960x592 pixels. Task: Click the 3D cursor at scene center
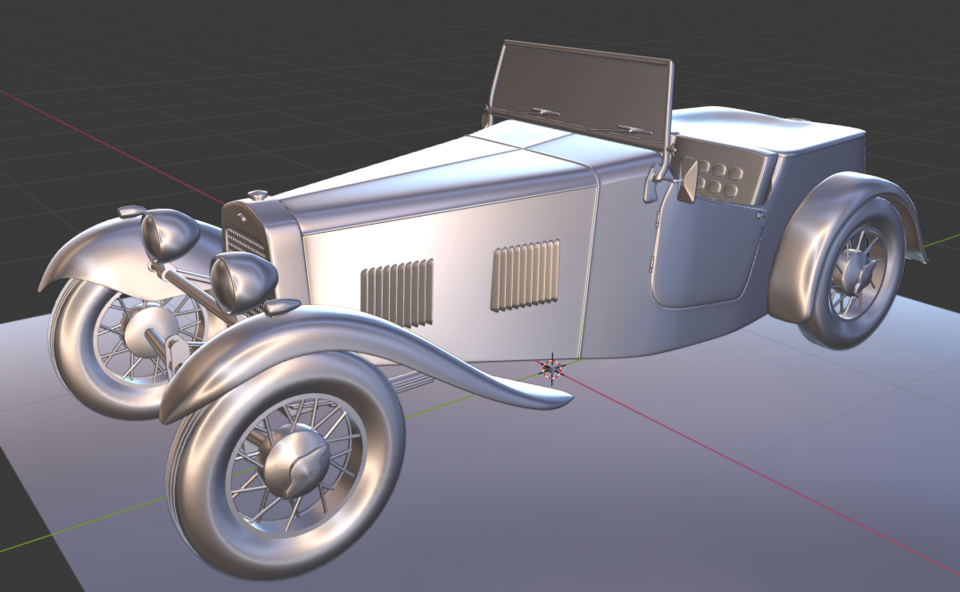551,371
